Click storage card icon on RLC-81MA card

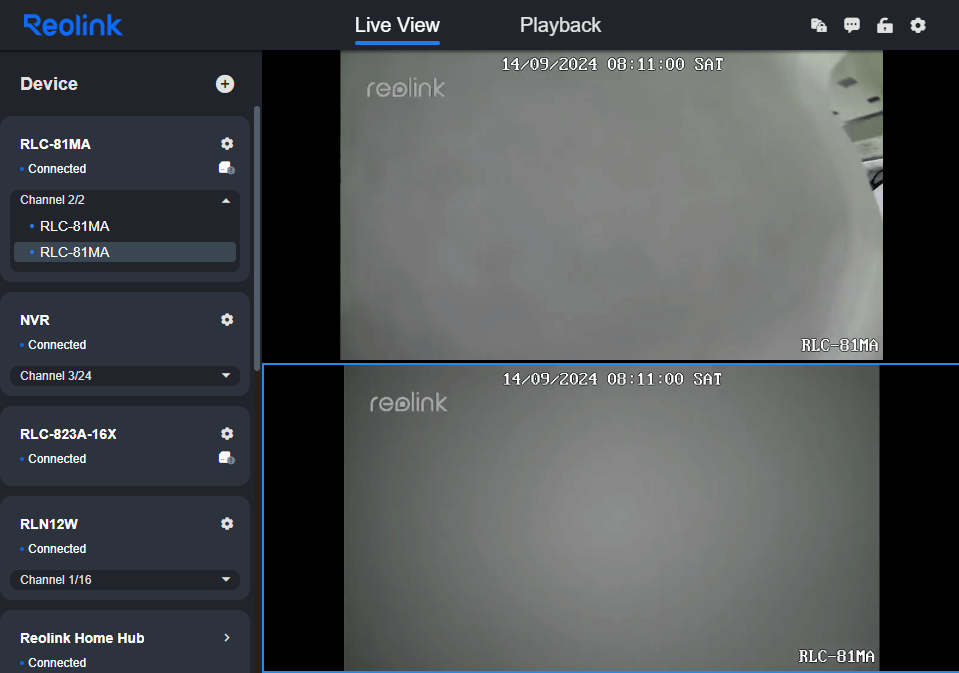(226, 168)
